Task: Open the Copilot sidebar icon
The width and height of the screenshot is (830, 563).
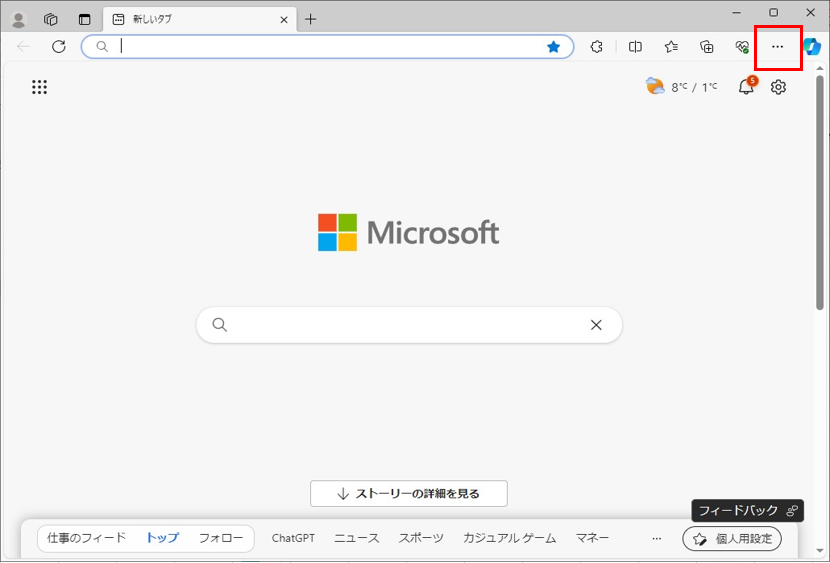Action: click(x=812, y=47)
